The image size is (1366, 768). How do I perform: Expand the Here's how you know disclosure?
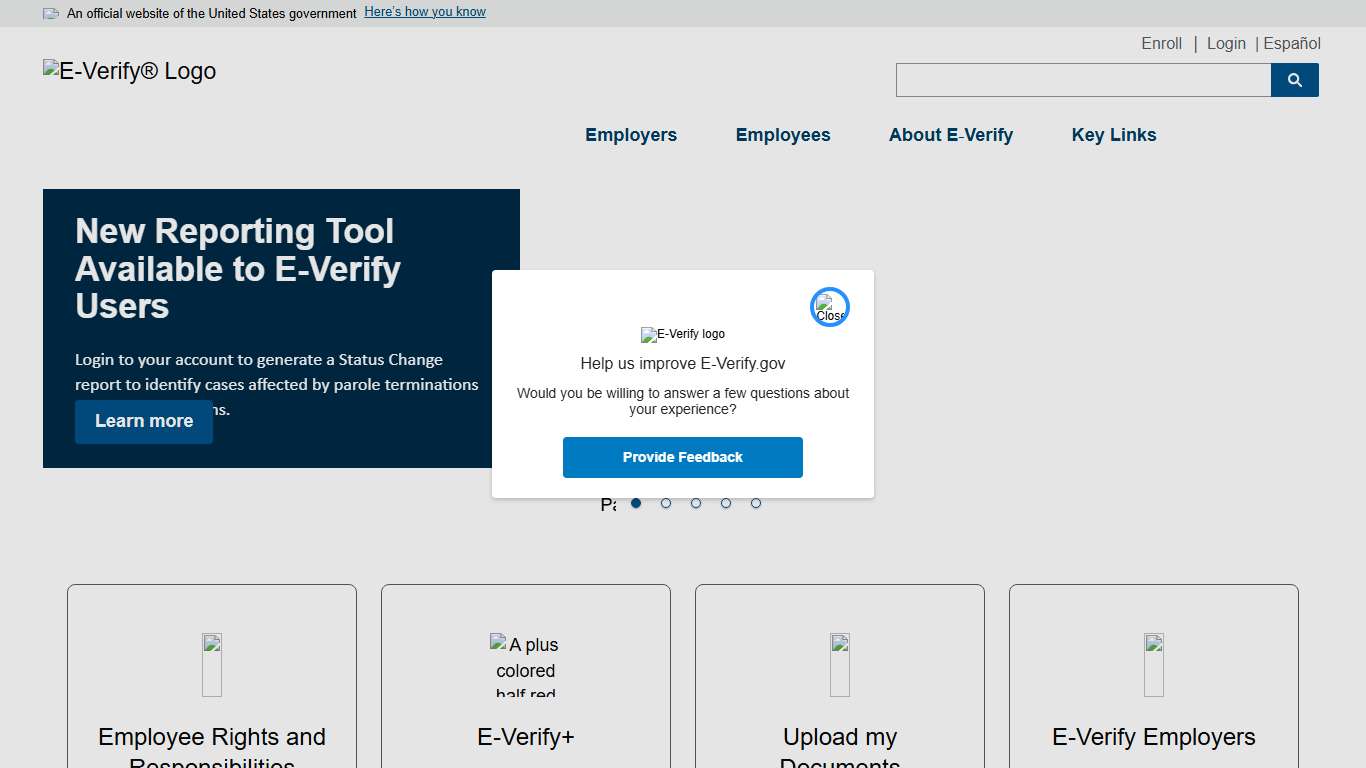[x=424, y=11]
